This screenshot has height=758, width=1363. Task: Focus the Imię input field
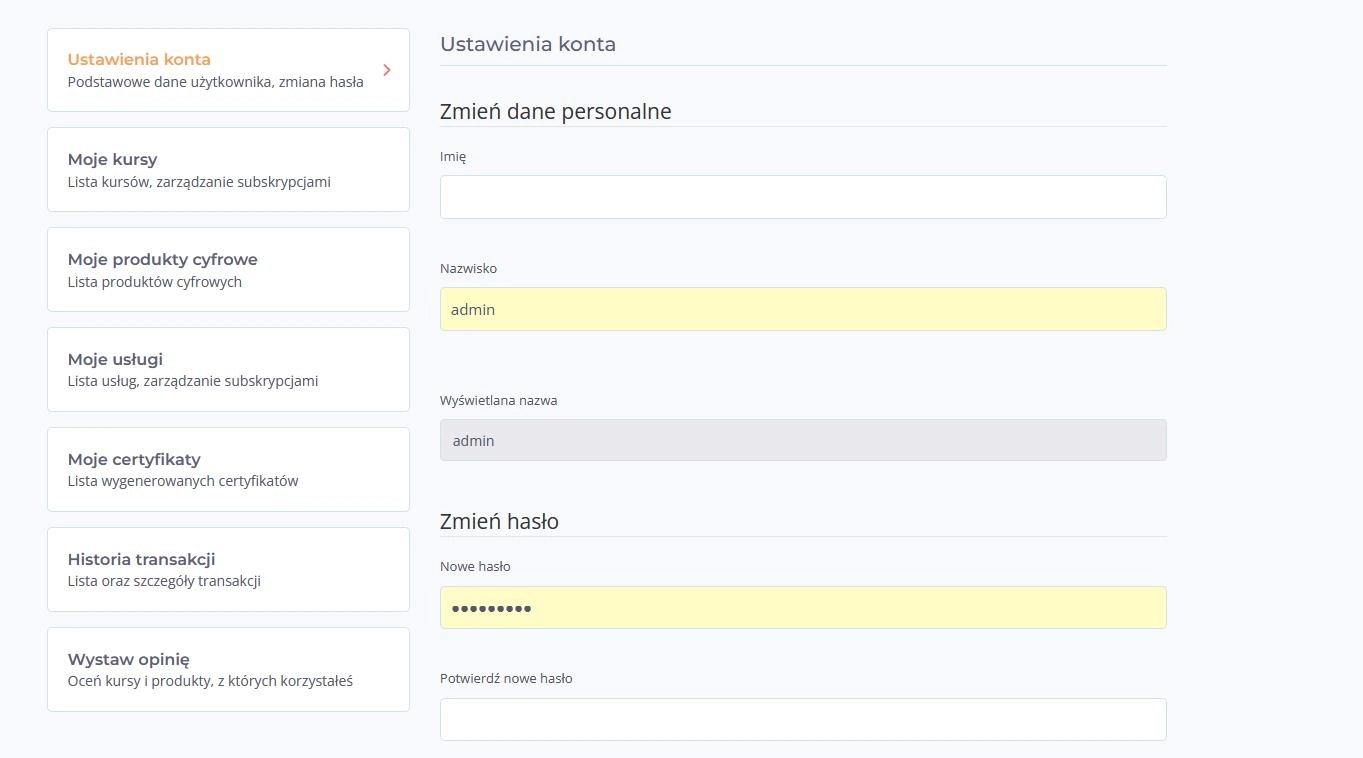(803, 197)
